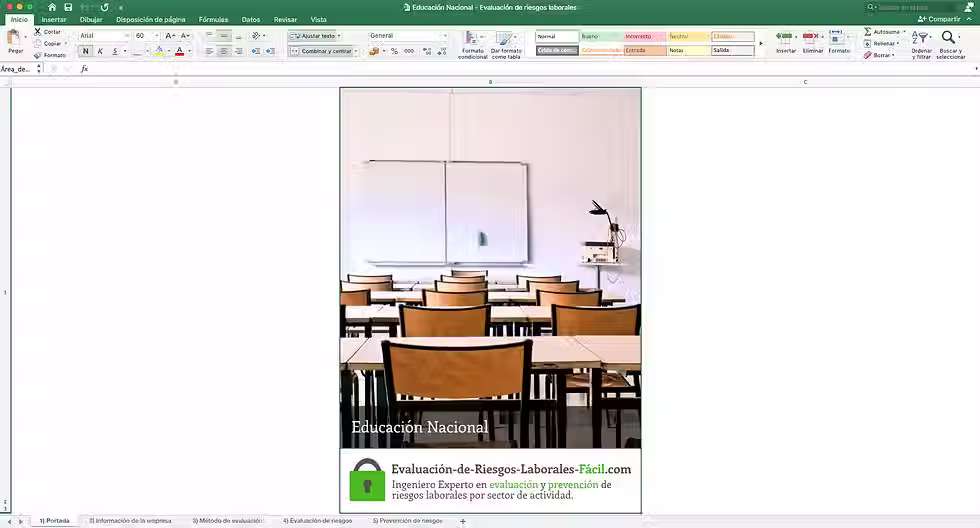Decrease decimal places
Viewport: 980px width, 528px height.
click(x=442, y=51)
